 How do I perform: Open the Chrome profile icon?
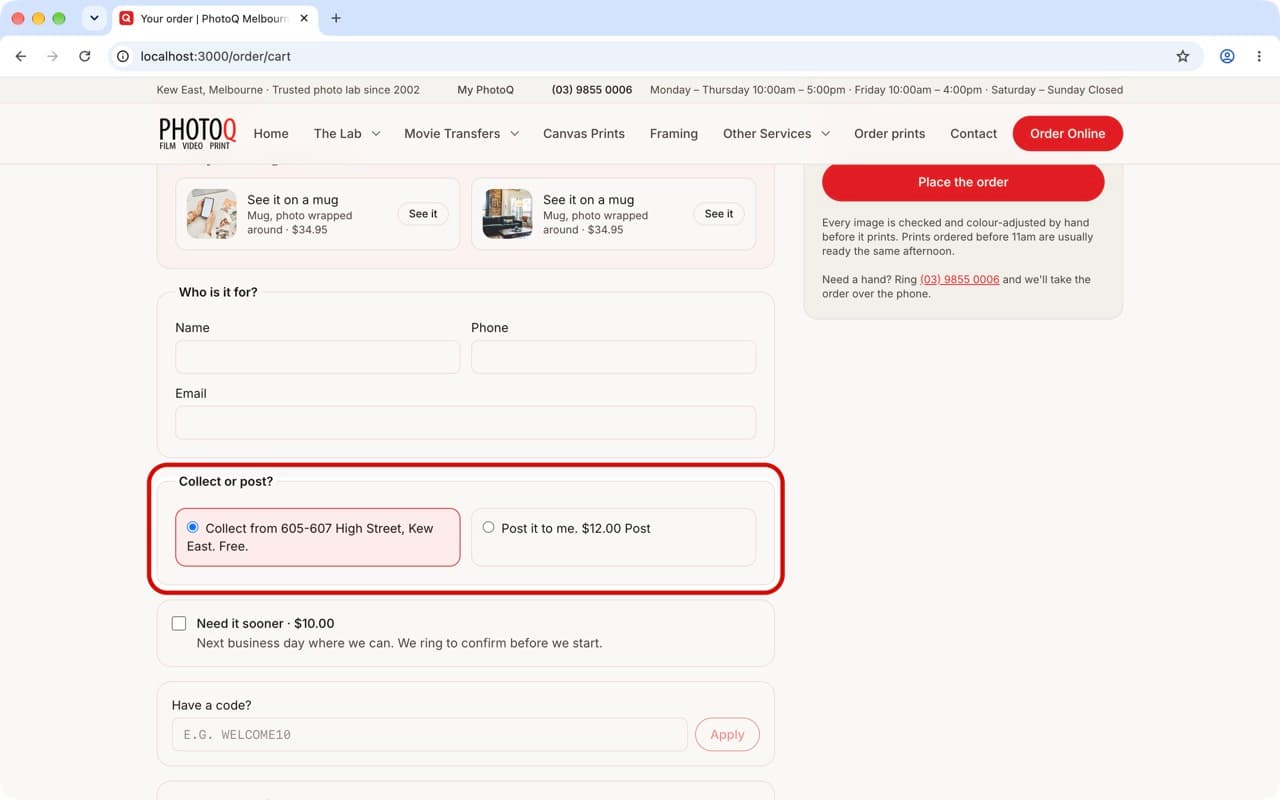1227,57
